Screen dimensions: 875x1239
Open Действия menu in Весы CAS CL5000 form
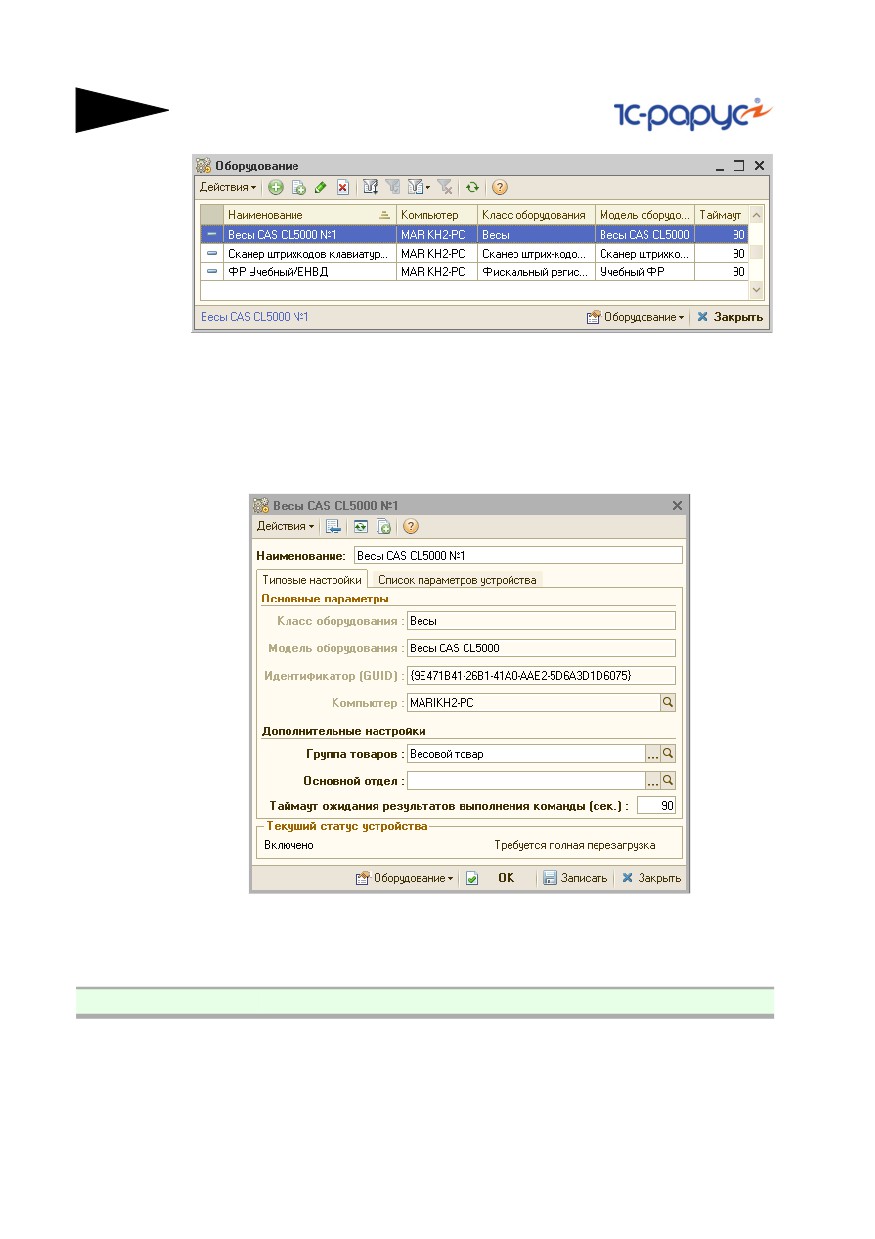tap(285, 526)
